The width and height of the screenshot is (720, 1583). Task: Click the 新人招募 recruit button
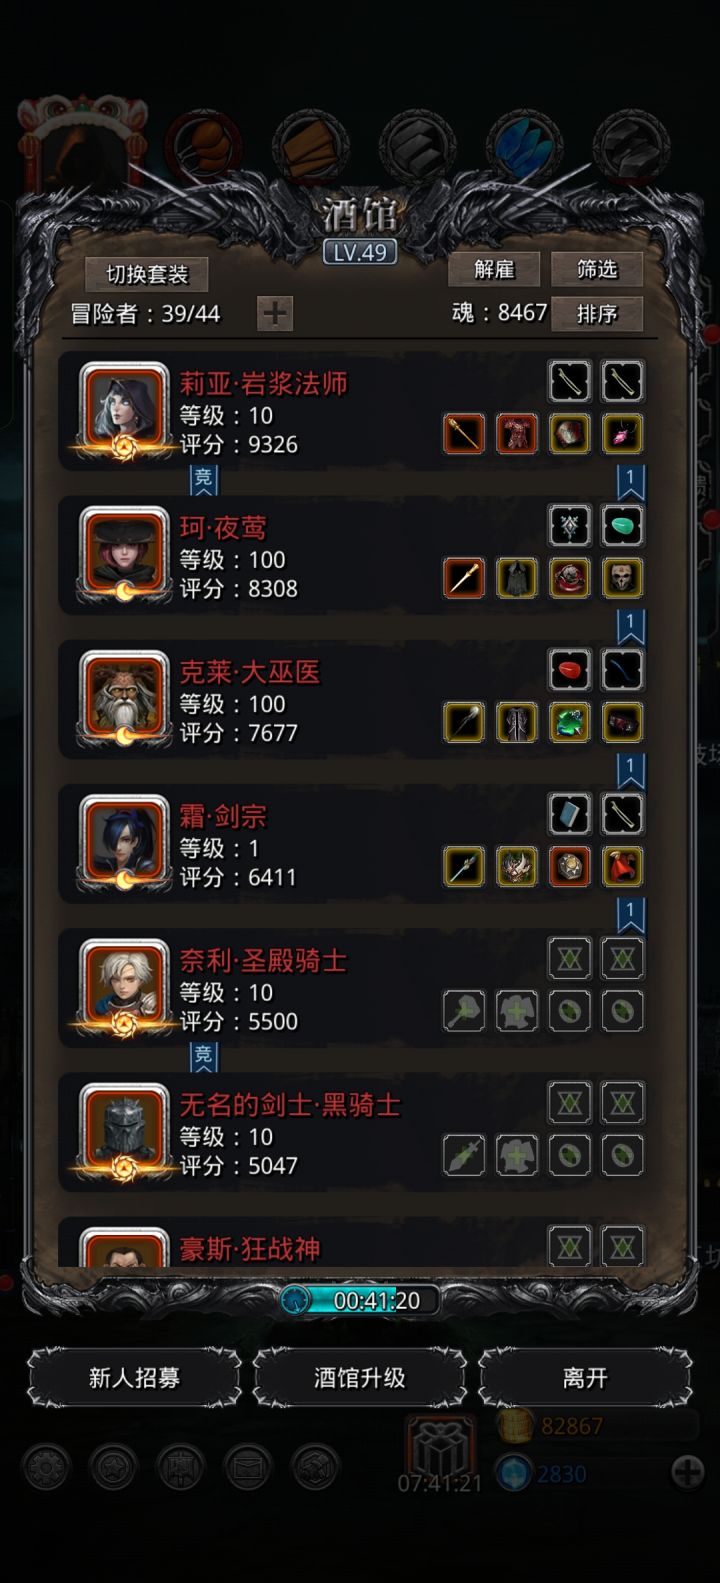(134, 1378)
